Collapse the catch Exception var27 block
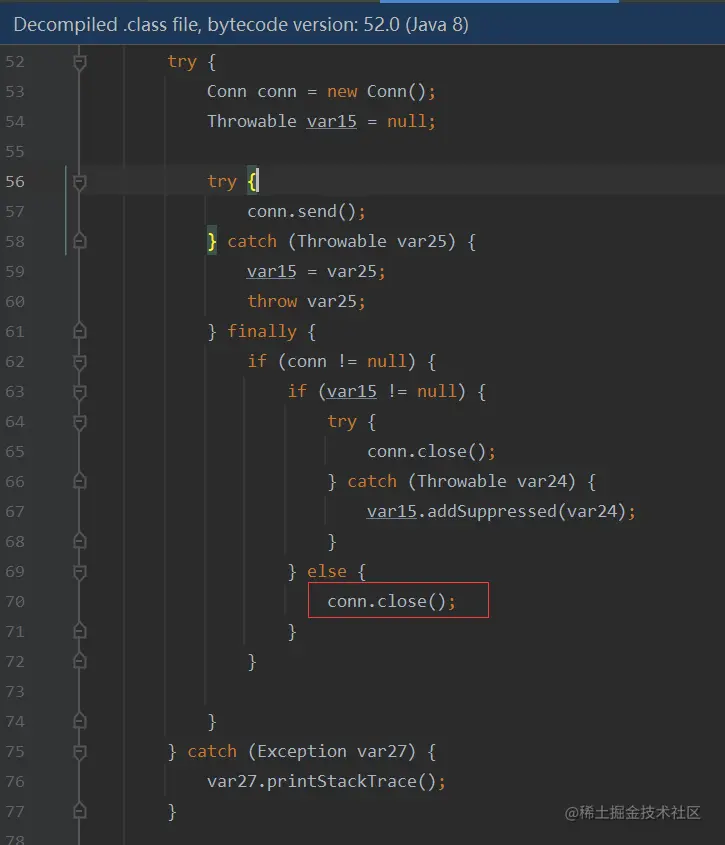Screen dimensions: 725x845 tap(79, 752)
